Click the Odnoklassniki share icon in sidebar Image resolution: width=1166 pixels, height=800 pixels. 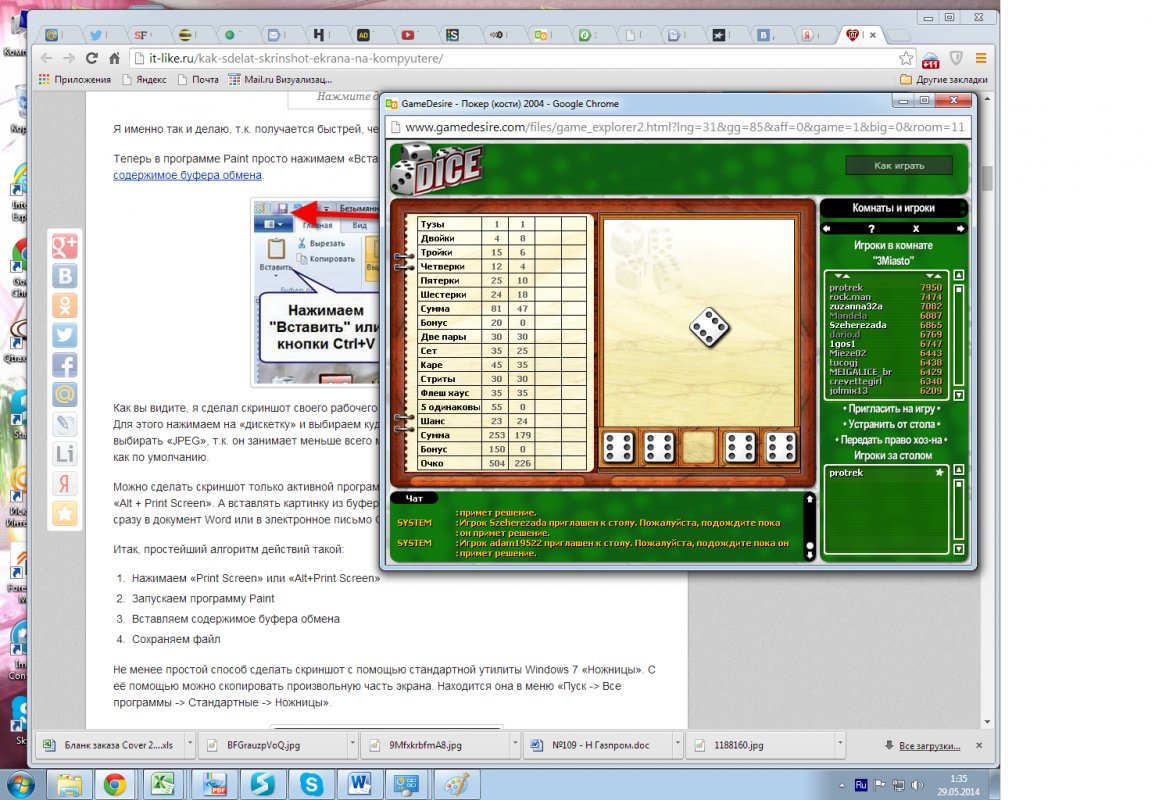coord(65,305)
